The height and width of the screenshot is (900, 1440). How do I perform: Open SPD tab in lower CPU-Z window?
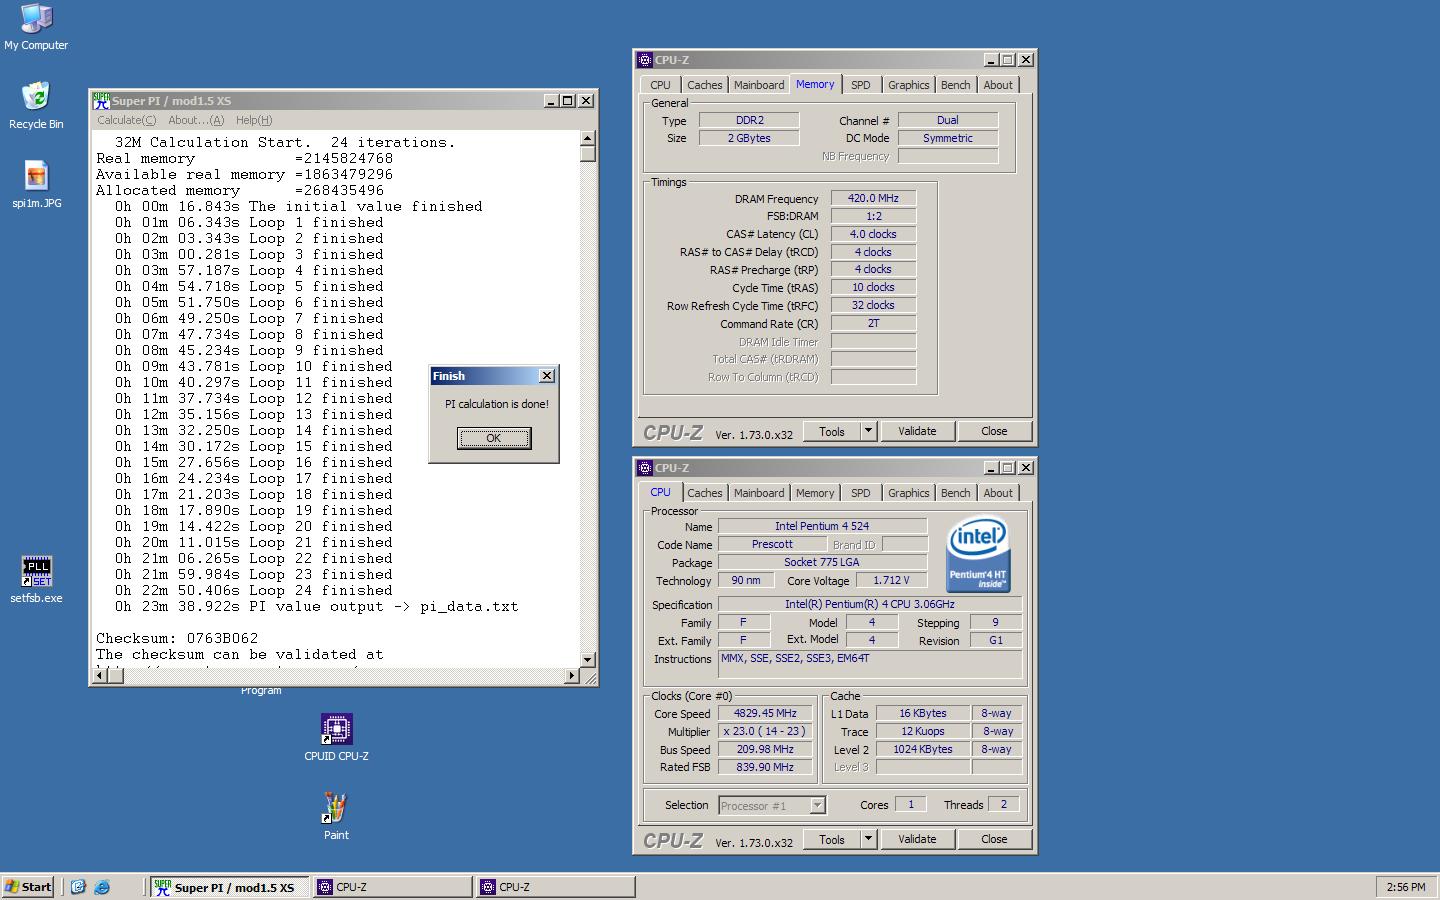click(860, 493)
